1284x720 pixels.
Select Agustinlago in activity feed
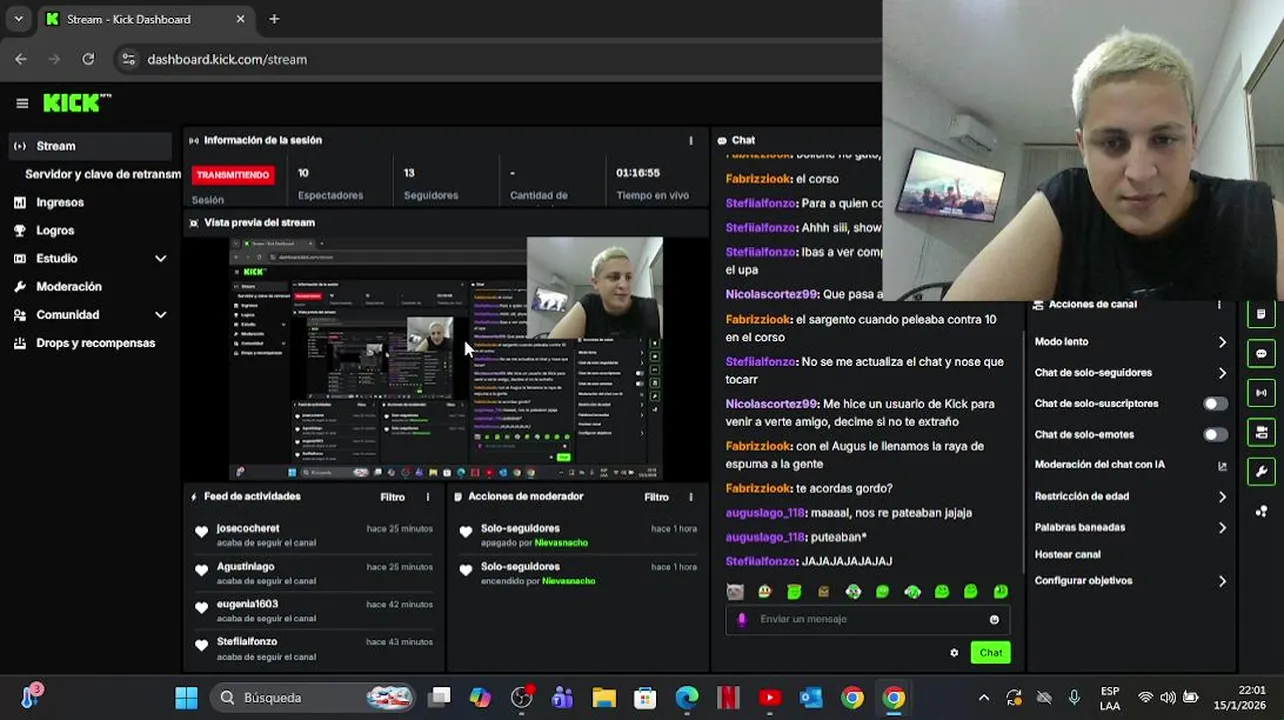click(x=245, y=567)
